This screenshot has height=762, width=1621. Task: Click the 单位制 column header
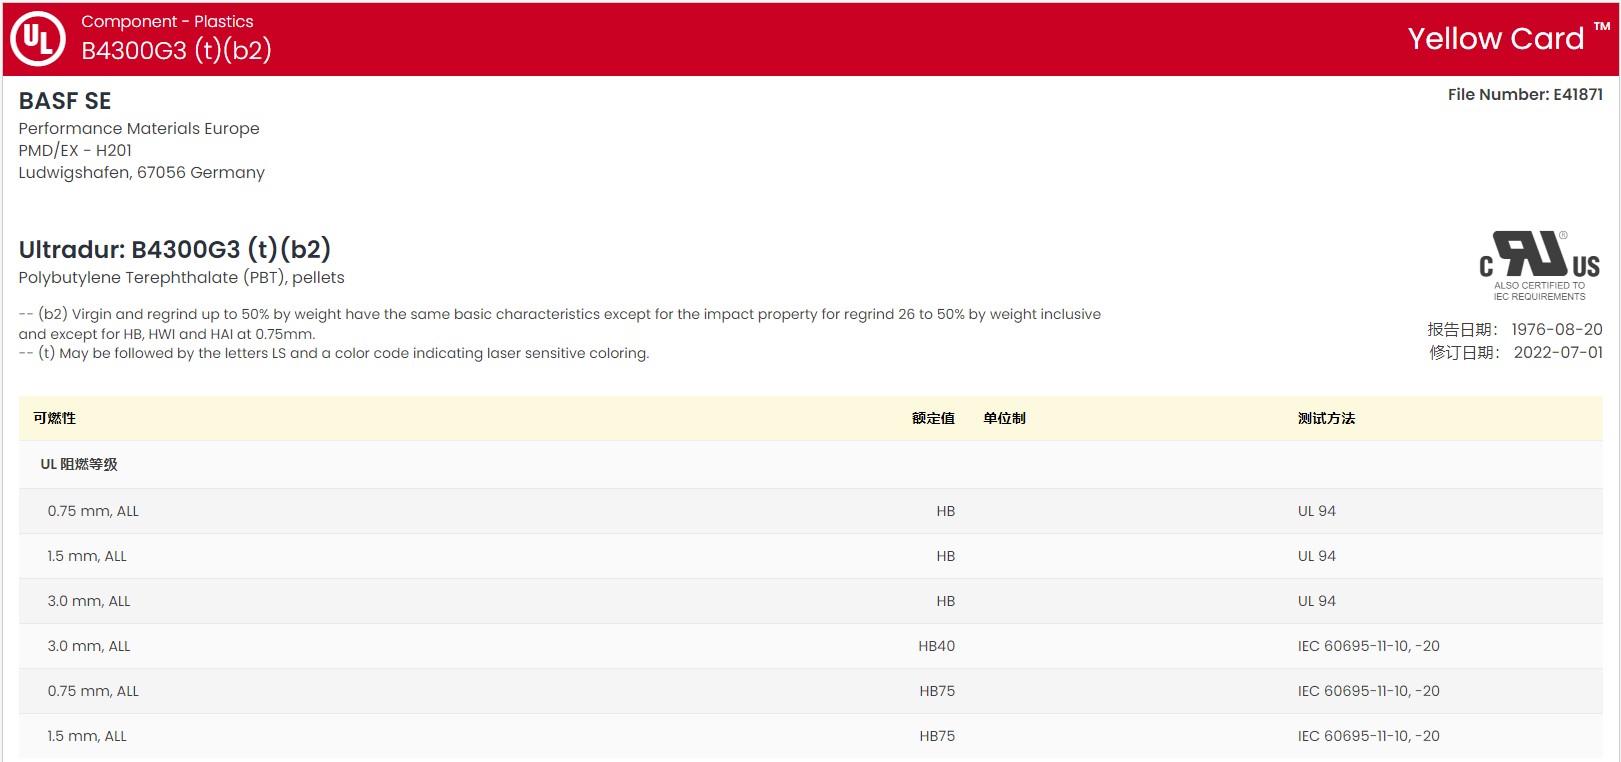pos(1004,418)
